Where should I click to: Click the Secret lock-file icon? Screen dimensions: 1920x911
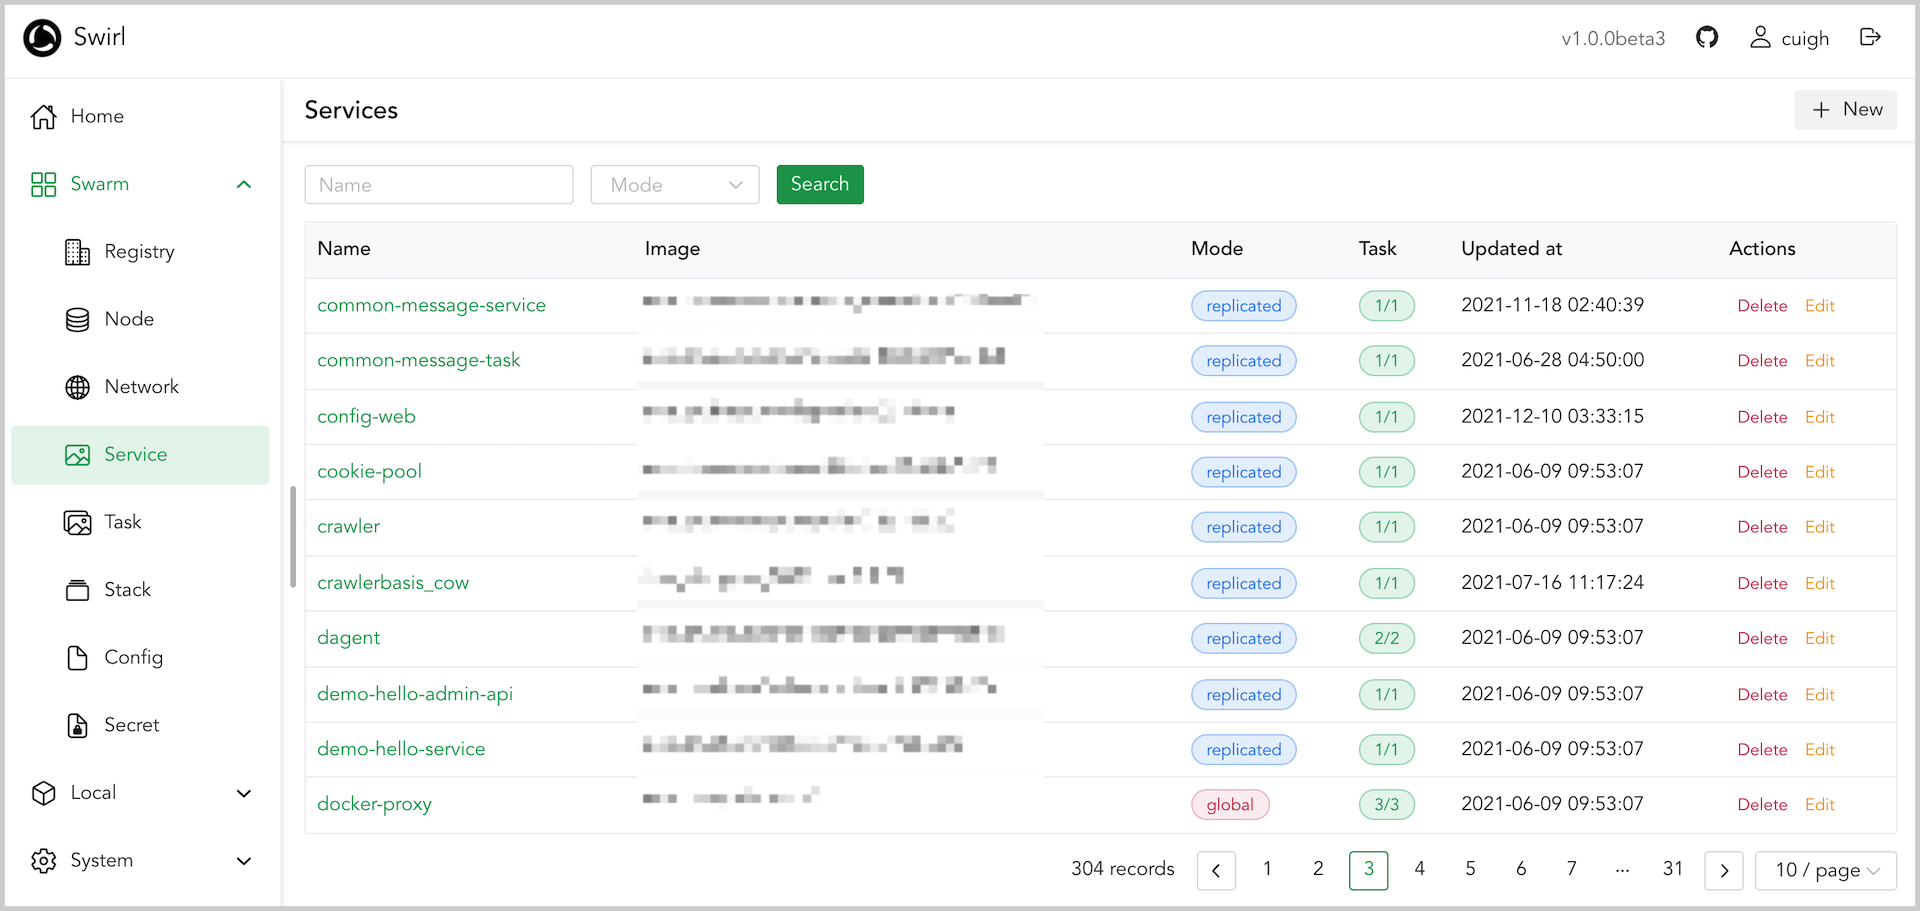point(77,725)
